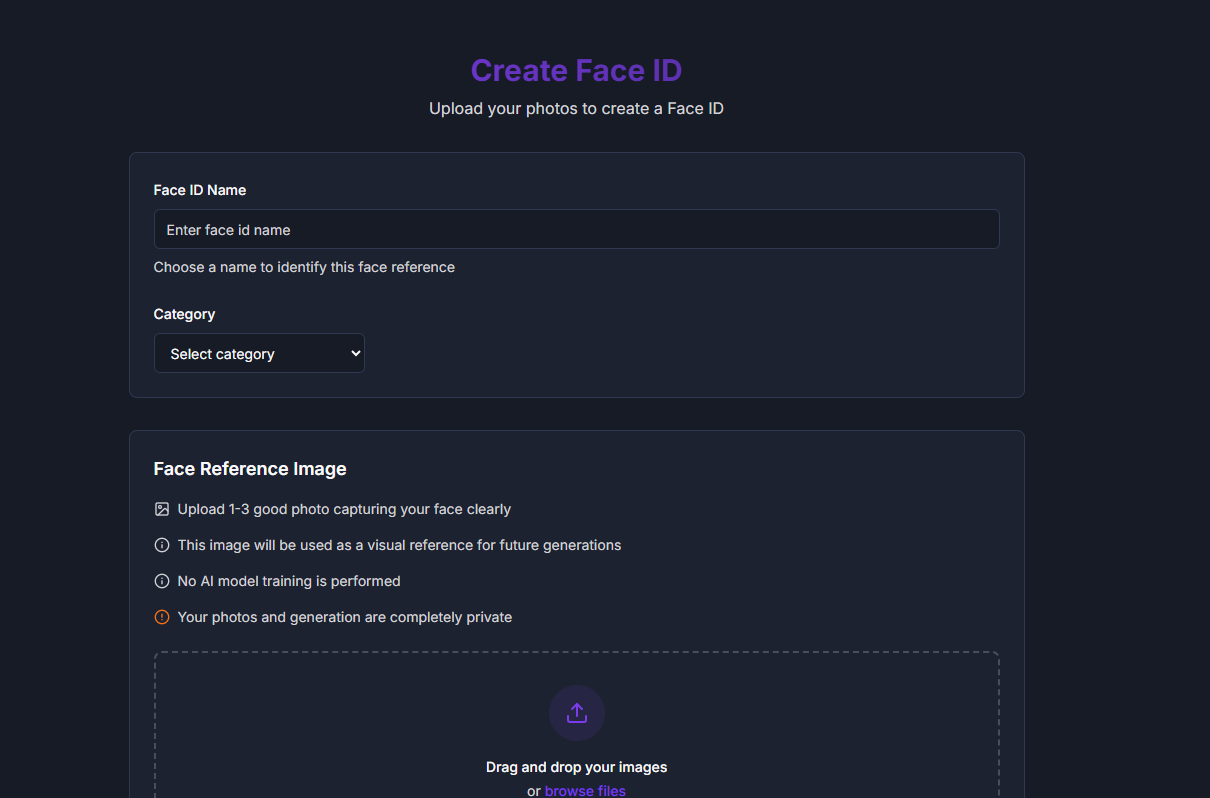1210x798 pixels.
Task: Click the Face Reference Image section heading
Action: click(250, 469)
